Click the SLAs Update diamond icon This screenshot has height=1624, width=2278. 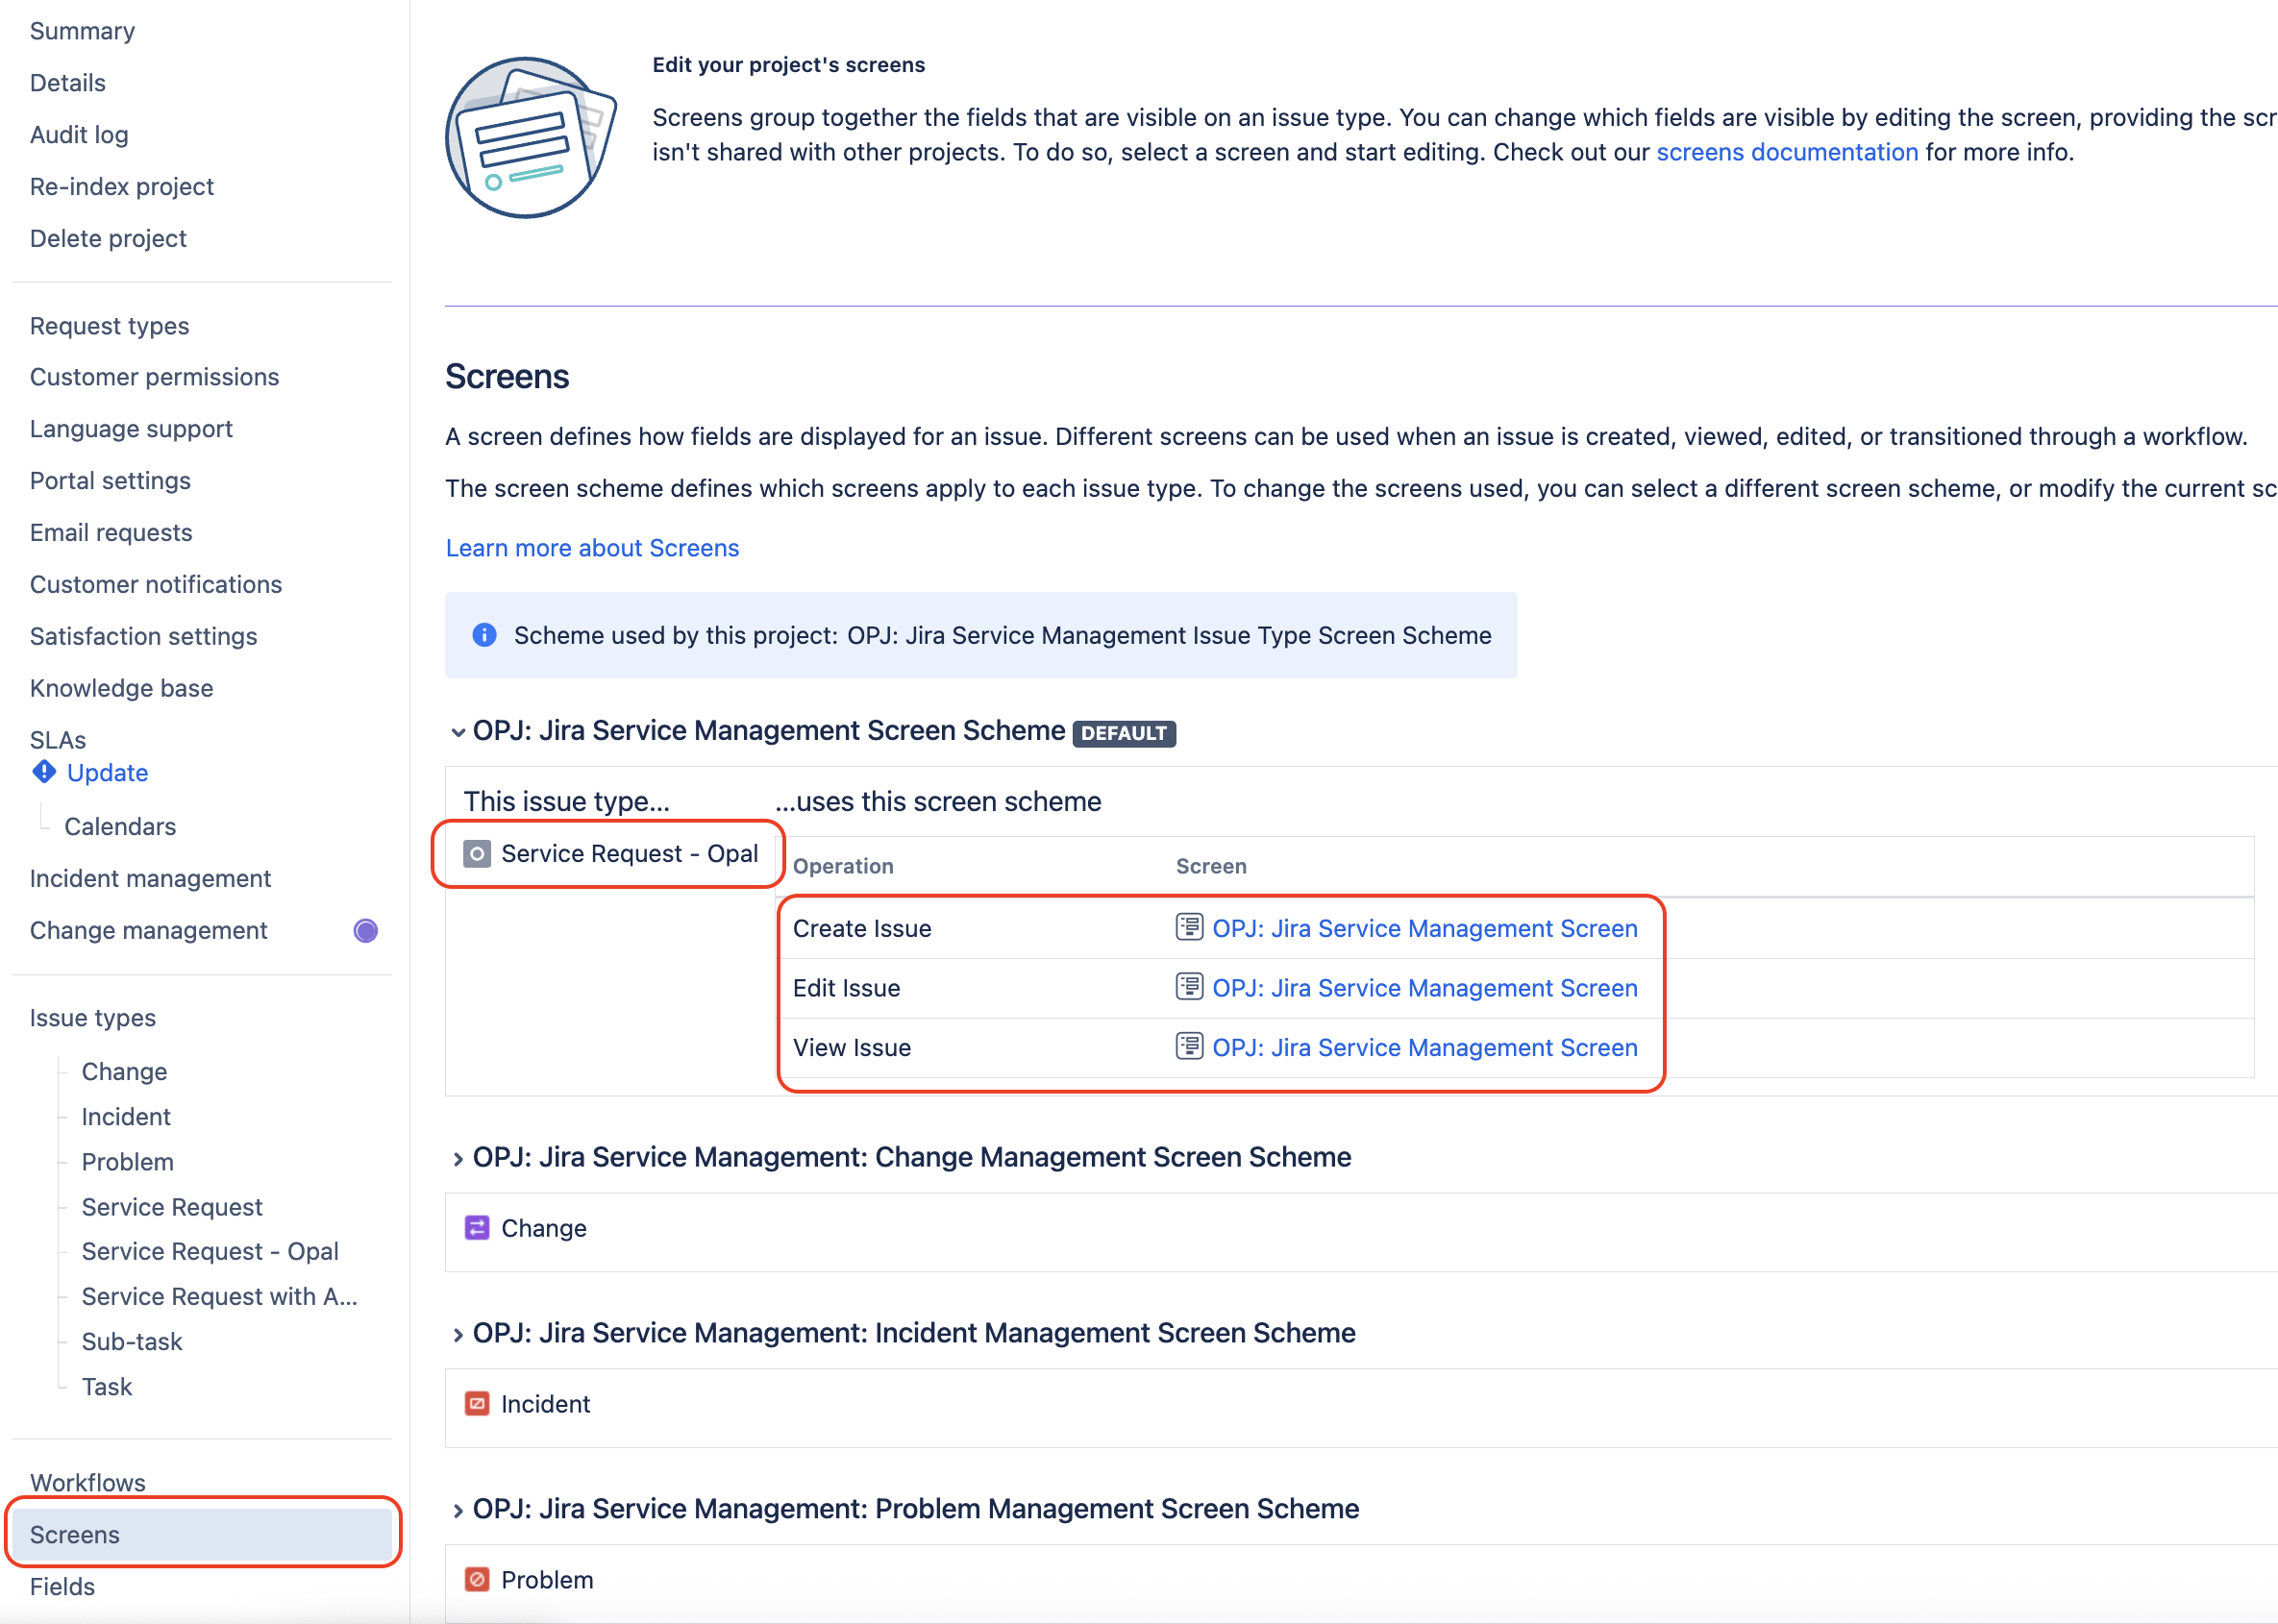click(x=44, y=772)
